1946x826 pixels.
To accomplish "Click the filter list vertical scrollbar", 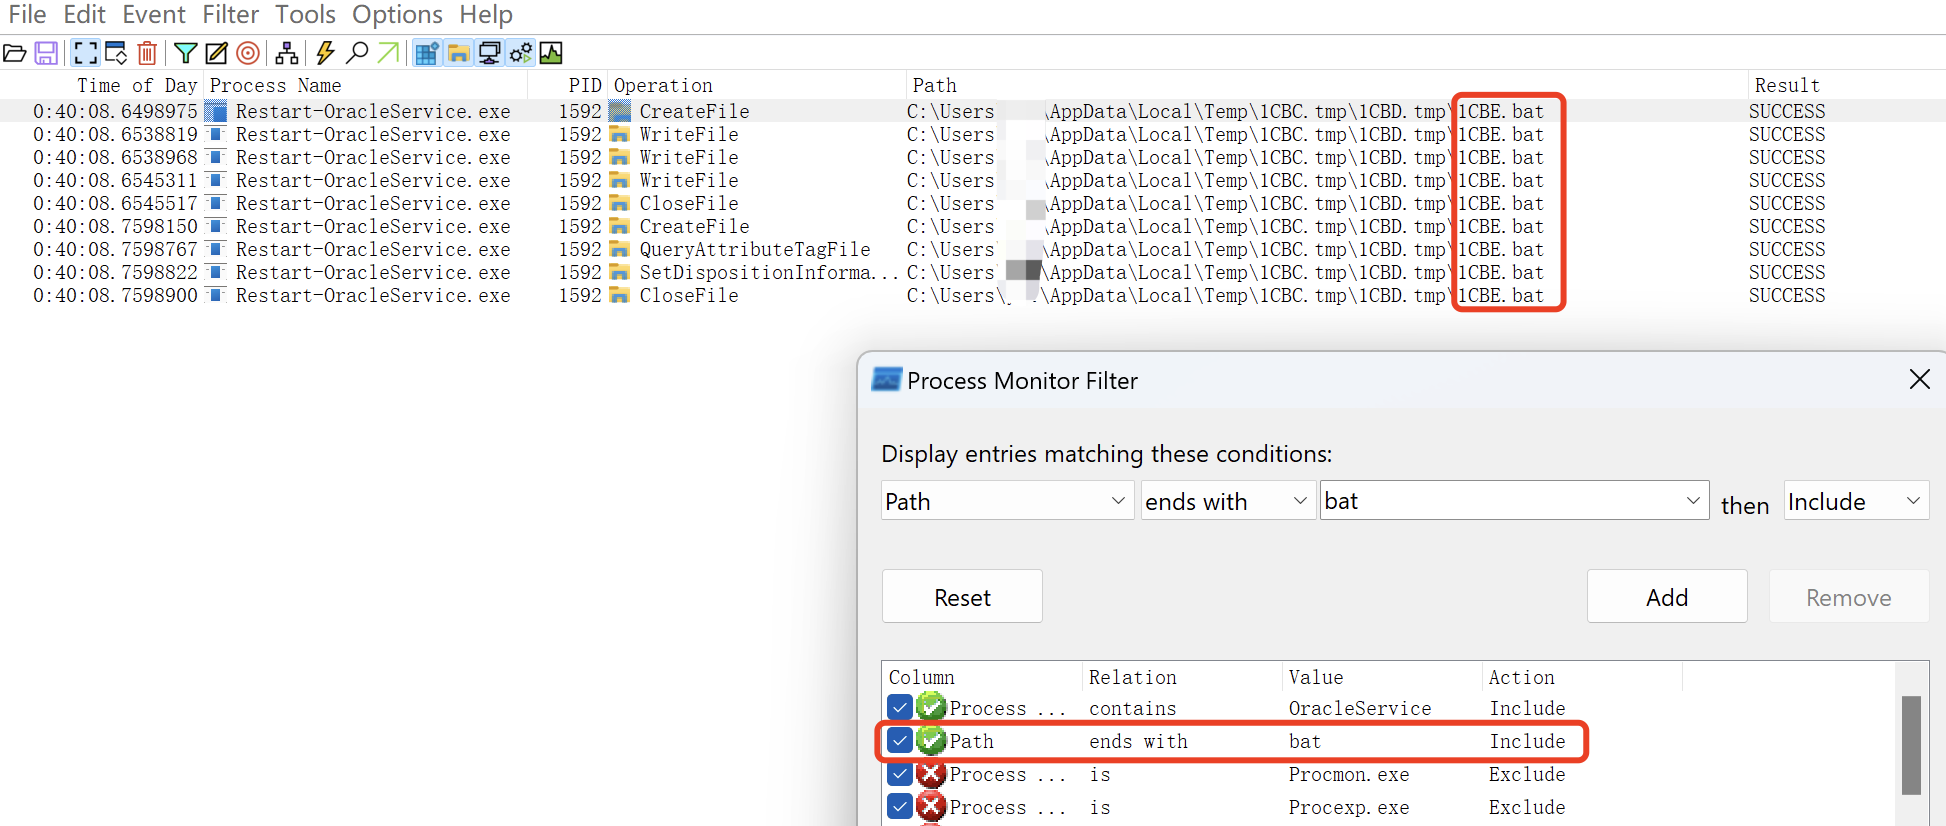I will 1911,745.
